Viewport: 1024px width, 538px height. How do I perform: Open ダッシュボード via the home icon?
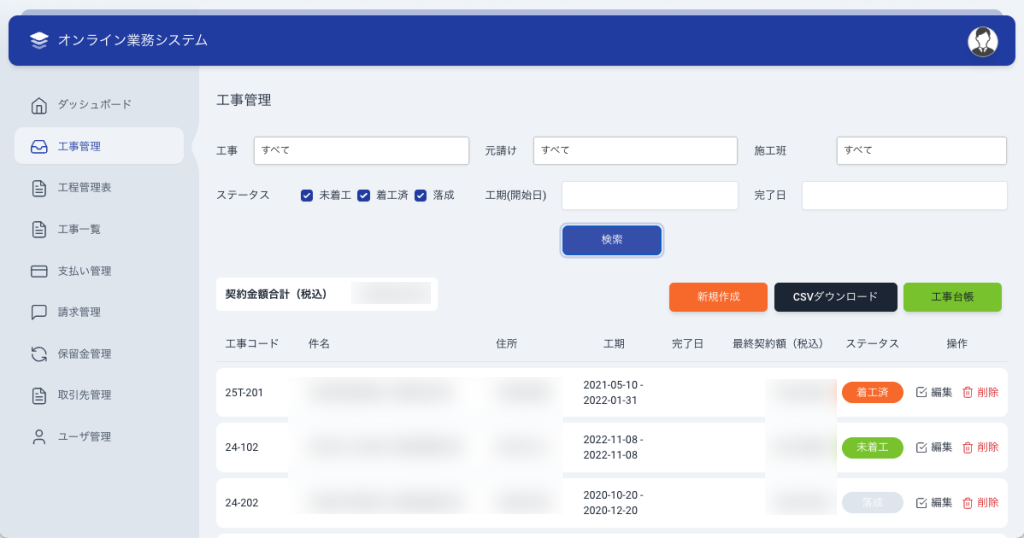[39, 105]
